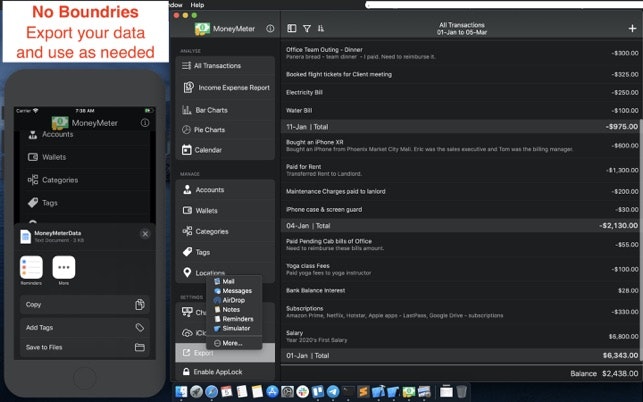Image resolution: width=643 pixels, height=402 pixels.
Task: Open Income Expense Report
Action: click(225, 88)
